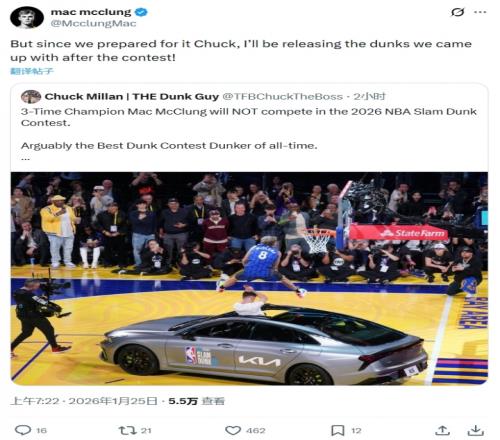The height and width of the screenshot is (440, 500).
Task: Open mac mcclung's profile avatar
Action: [27, 17]
